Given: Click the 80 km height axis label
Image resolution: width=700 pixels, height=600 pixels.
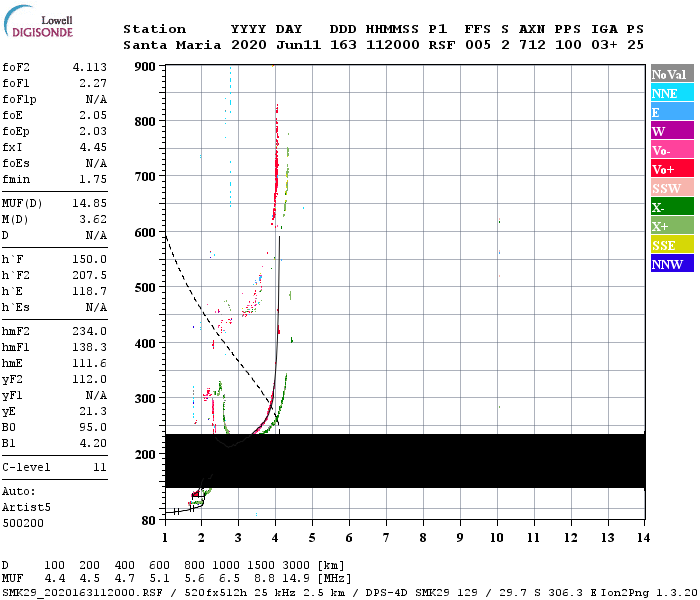Looking at the screenshot, I should click(x=149, y=521).
